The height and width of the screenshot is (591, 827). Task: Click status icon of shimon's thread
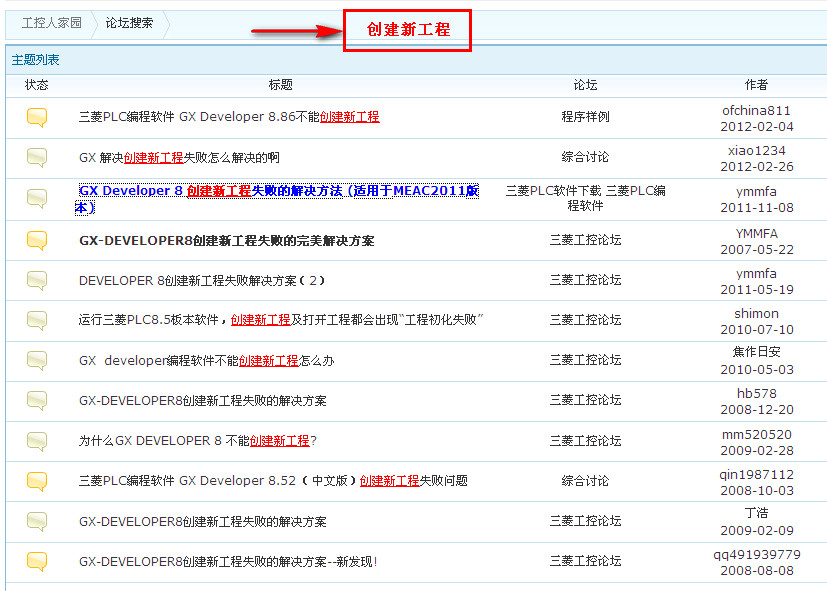click(x=36, y=320)
